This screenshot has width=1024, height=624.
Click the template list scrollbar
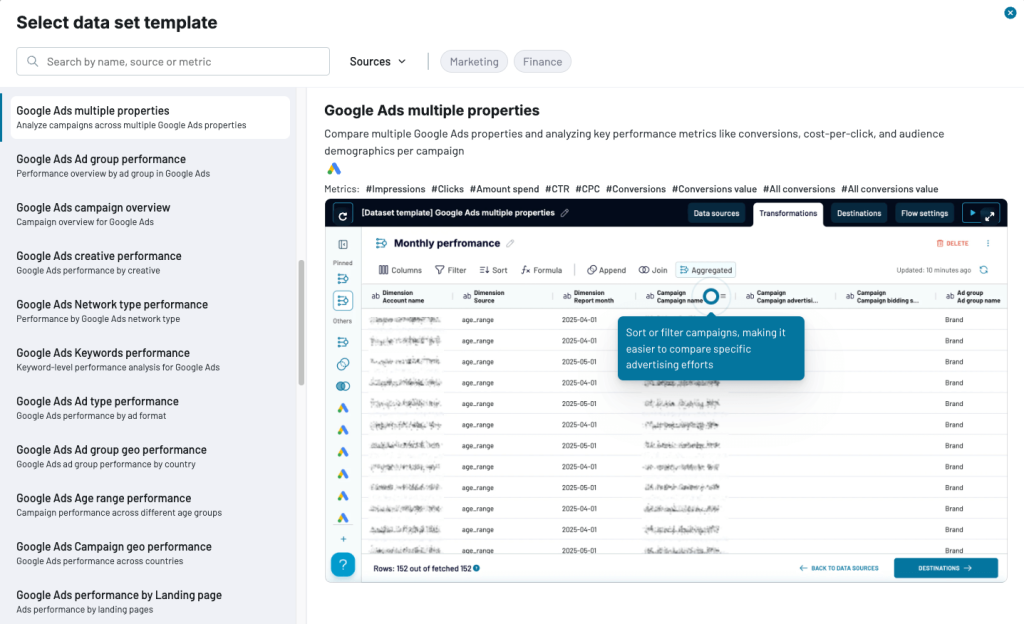(x=301, y=322)
